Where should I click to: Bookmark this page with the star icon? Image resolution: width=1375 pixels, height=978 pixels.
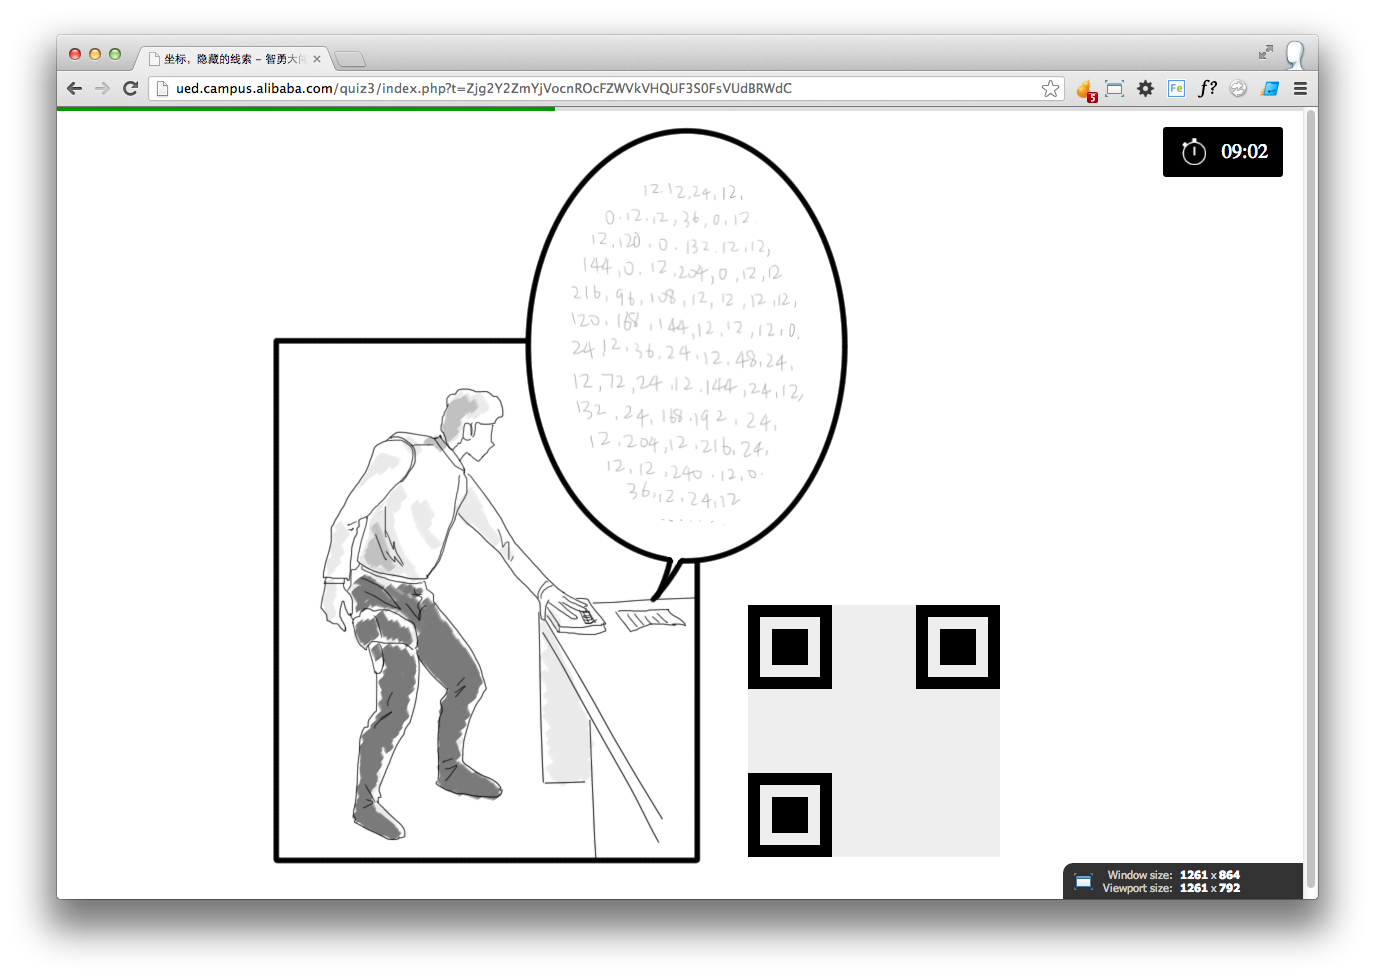[x=1050, y=89]
